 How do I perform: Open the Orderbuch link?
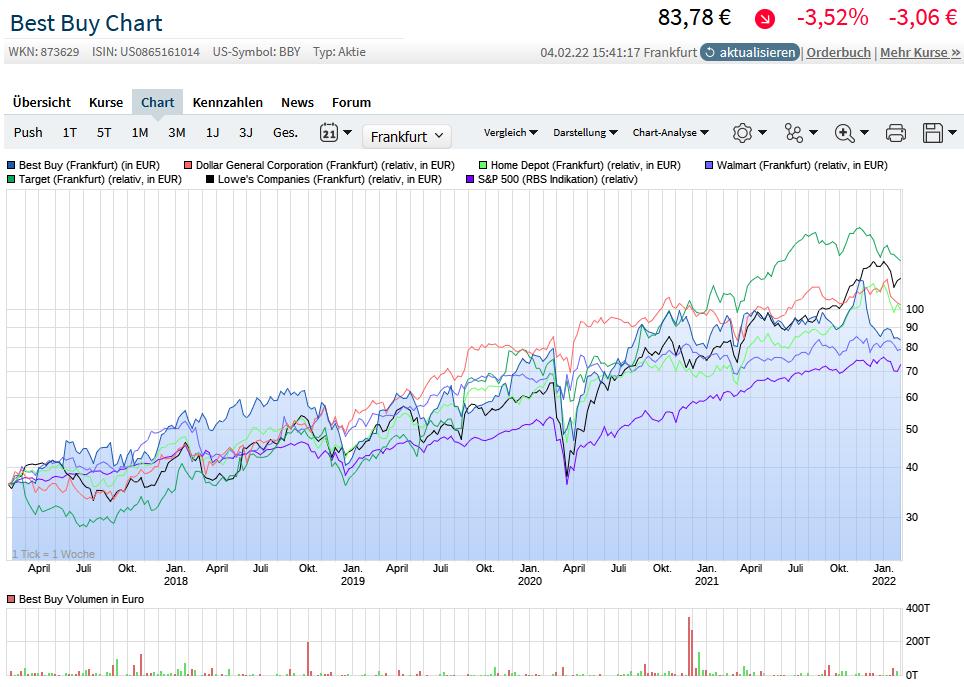click(x=839, y=52)
